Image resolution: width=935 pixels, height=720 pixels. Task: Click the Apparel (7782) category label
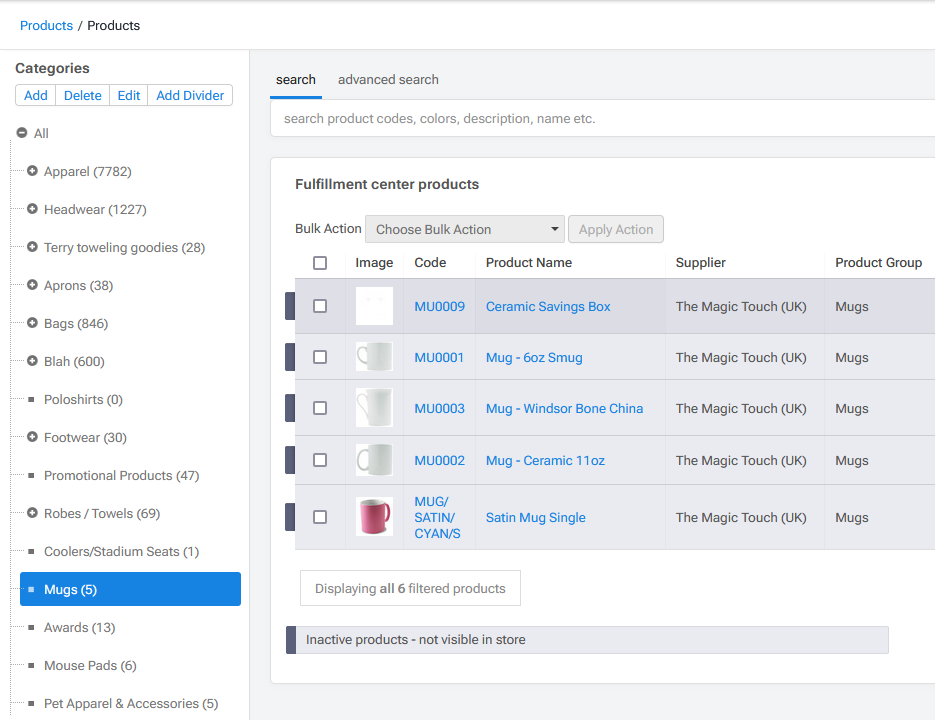click(88, 171)
